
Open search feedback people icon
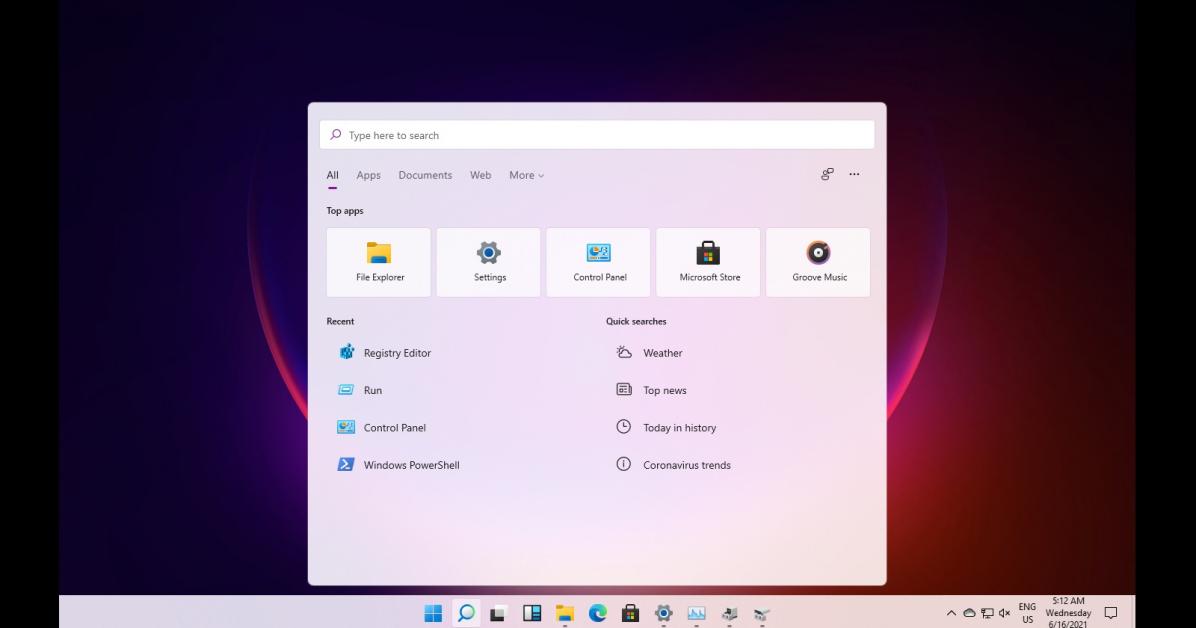[x=828, y=175]
